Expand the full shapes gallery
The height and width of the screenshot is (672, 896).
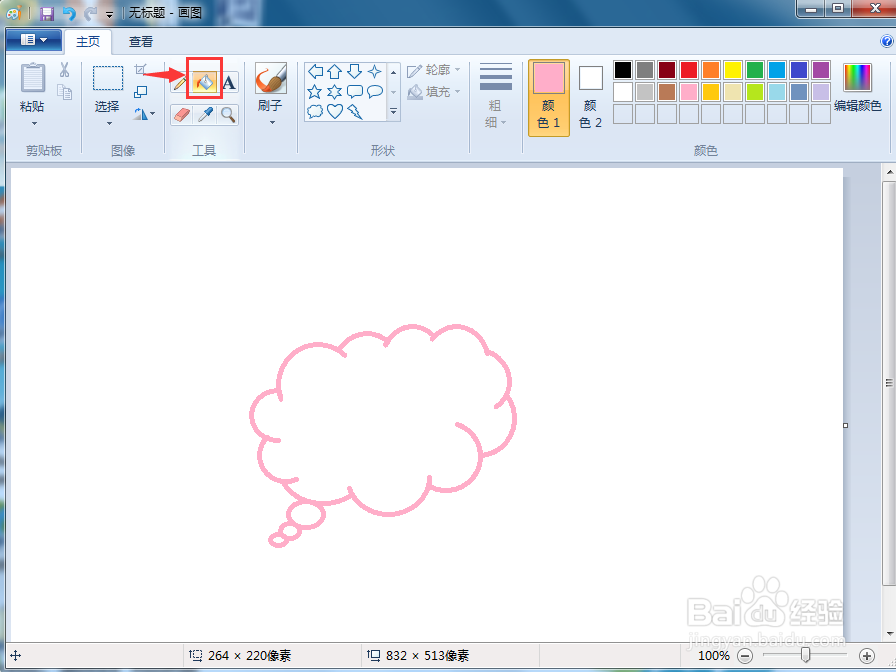[x=393, y=112]
